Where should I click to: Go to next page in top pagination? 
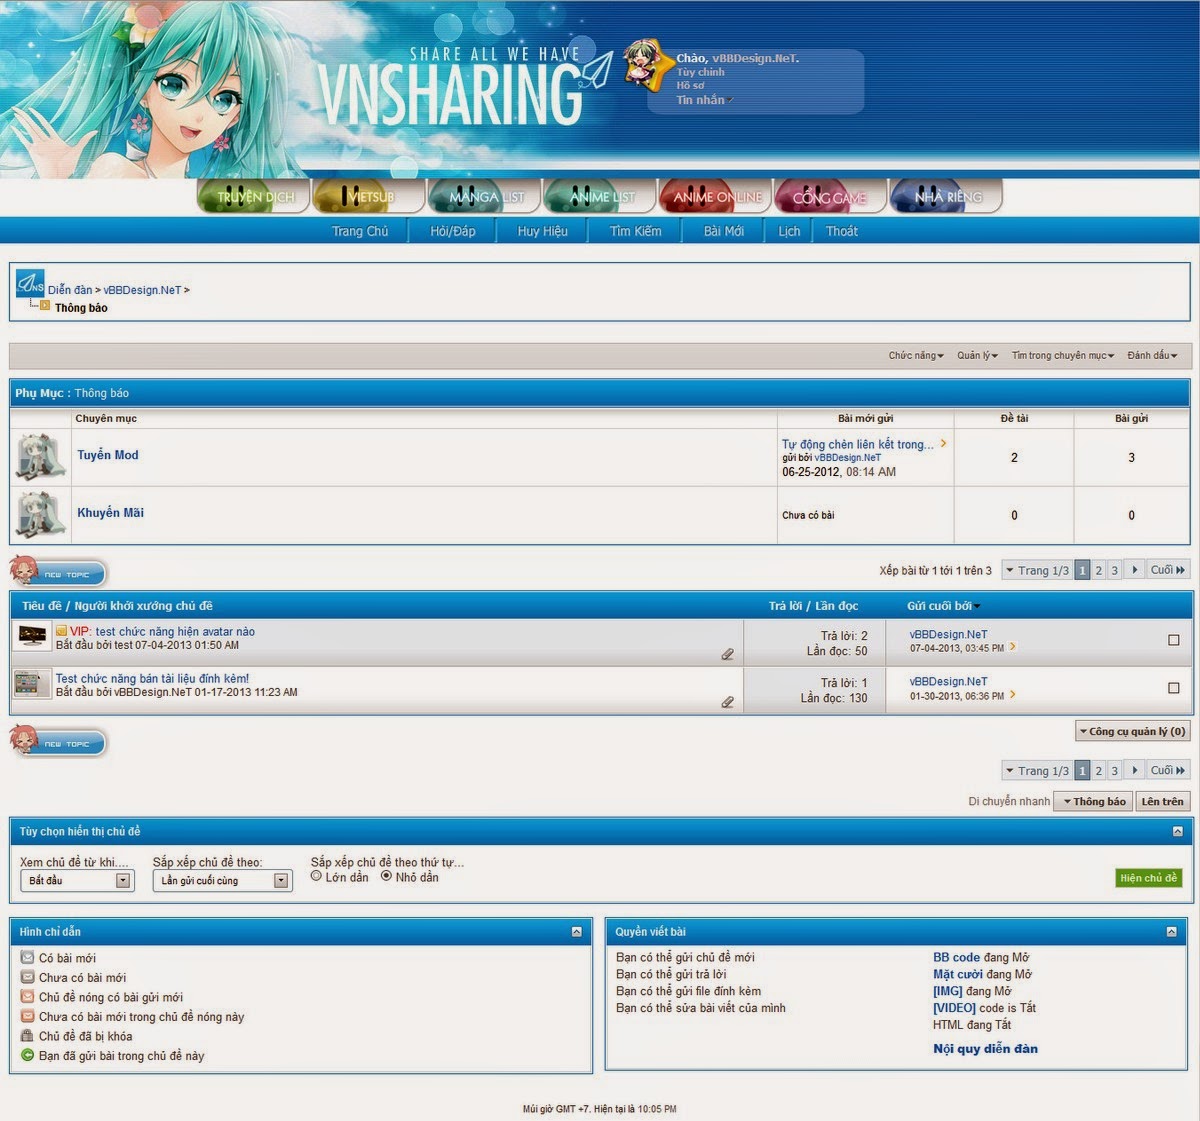pyautogui.click(x=1134, y=570)
